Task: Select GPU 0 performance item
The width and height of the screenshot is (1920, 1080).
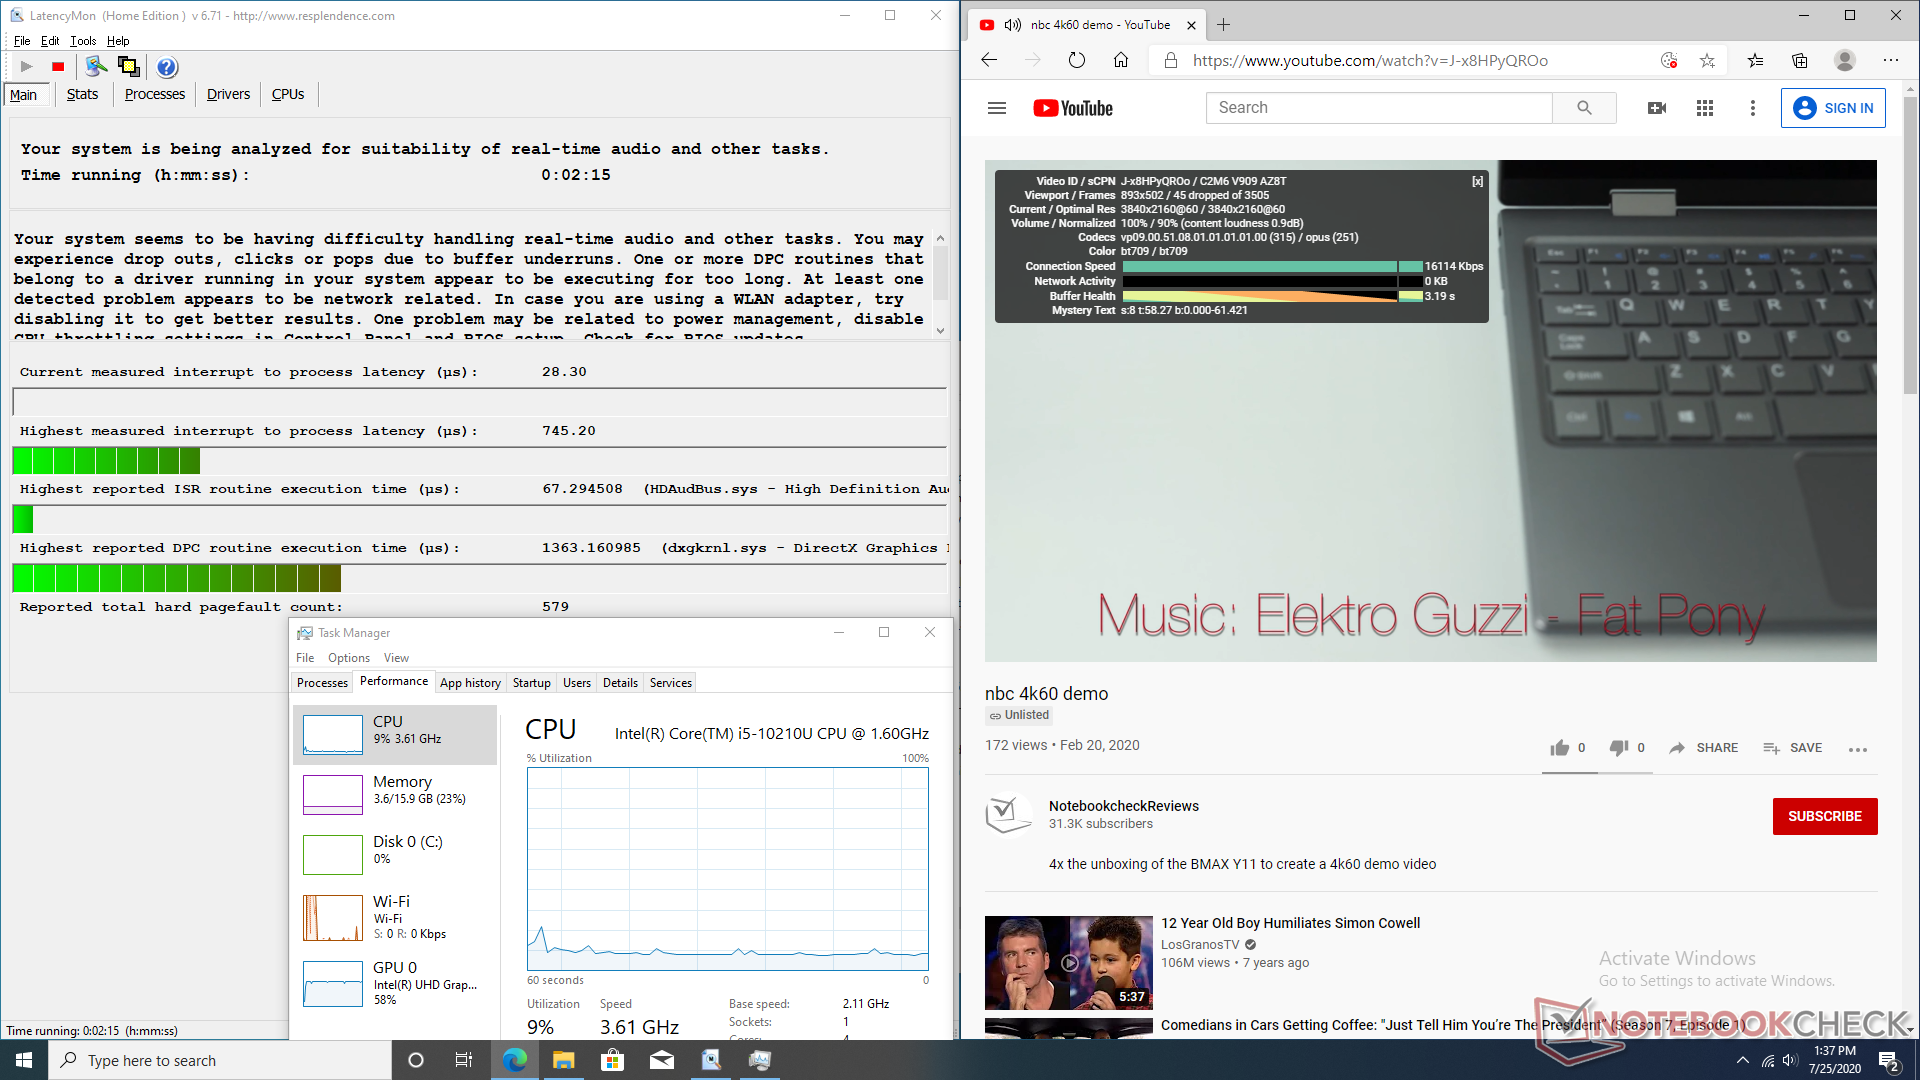Action: pos(396,984)
